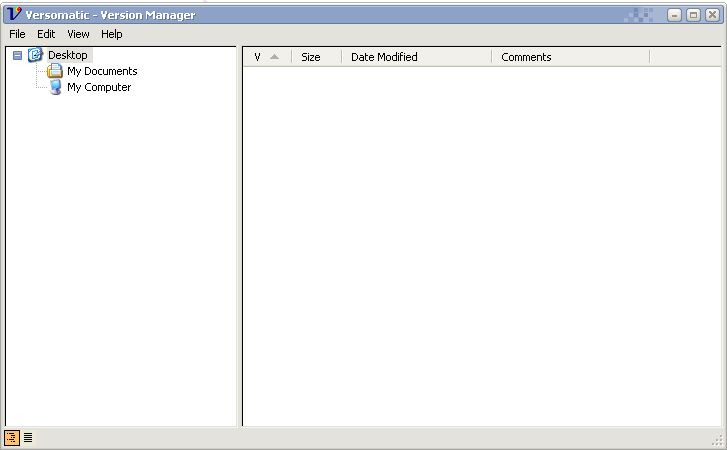Select the Desktop tree item label
727x450 pixels.
tap(68, 55)
